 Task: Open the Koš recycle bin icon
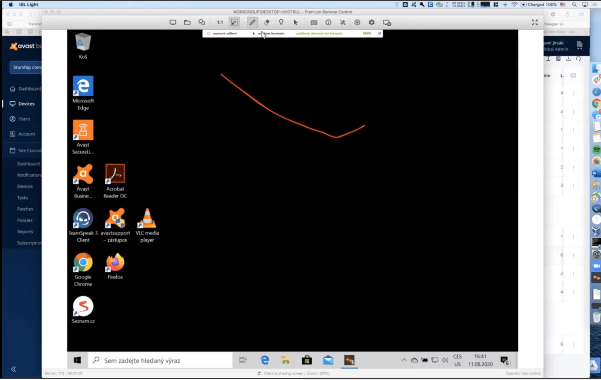(x=83, y=46)
